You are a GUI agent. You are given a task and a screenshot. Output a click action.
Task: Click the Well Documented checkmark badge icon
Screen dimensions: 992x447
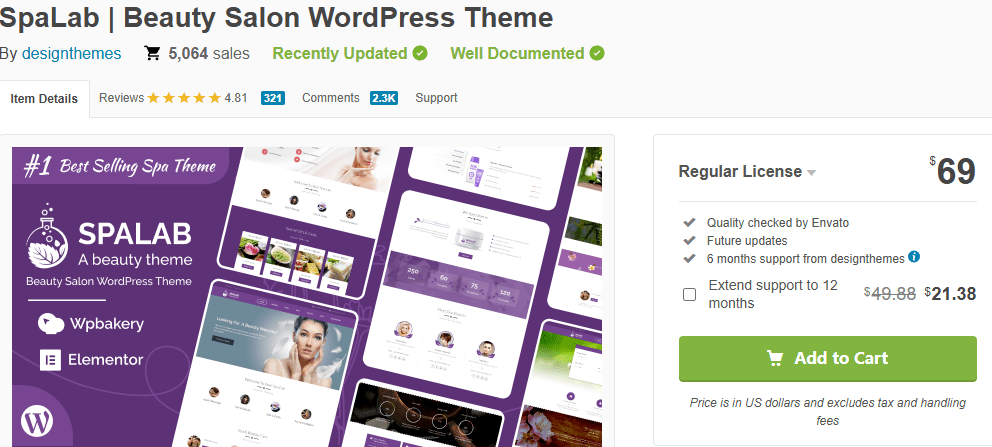tap(597, 53)
